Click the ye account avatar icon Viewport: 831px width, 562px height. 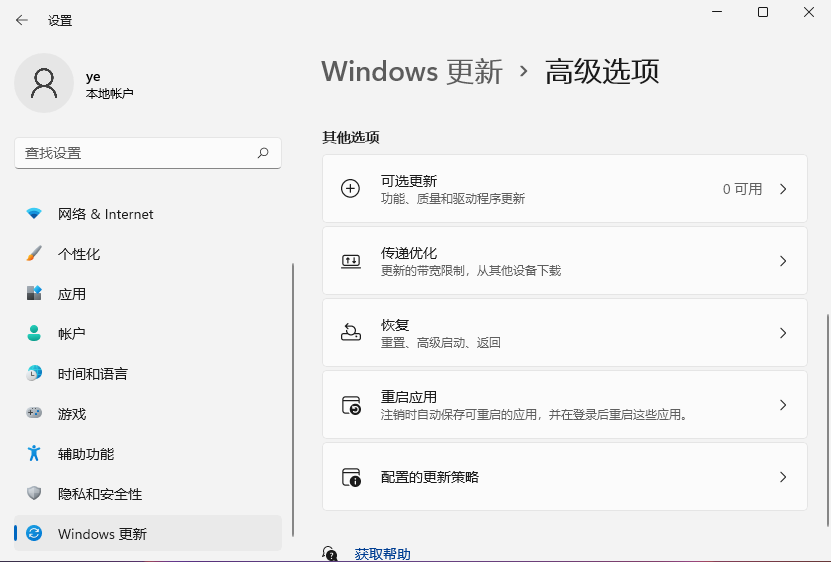point(44,83)
